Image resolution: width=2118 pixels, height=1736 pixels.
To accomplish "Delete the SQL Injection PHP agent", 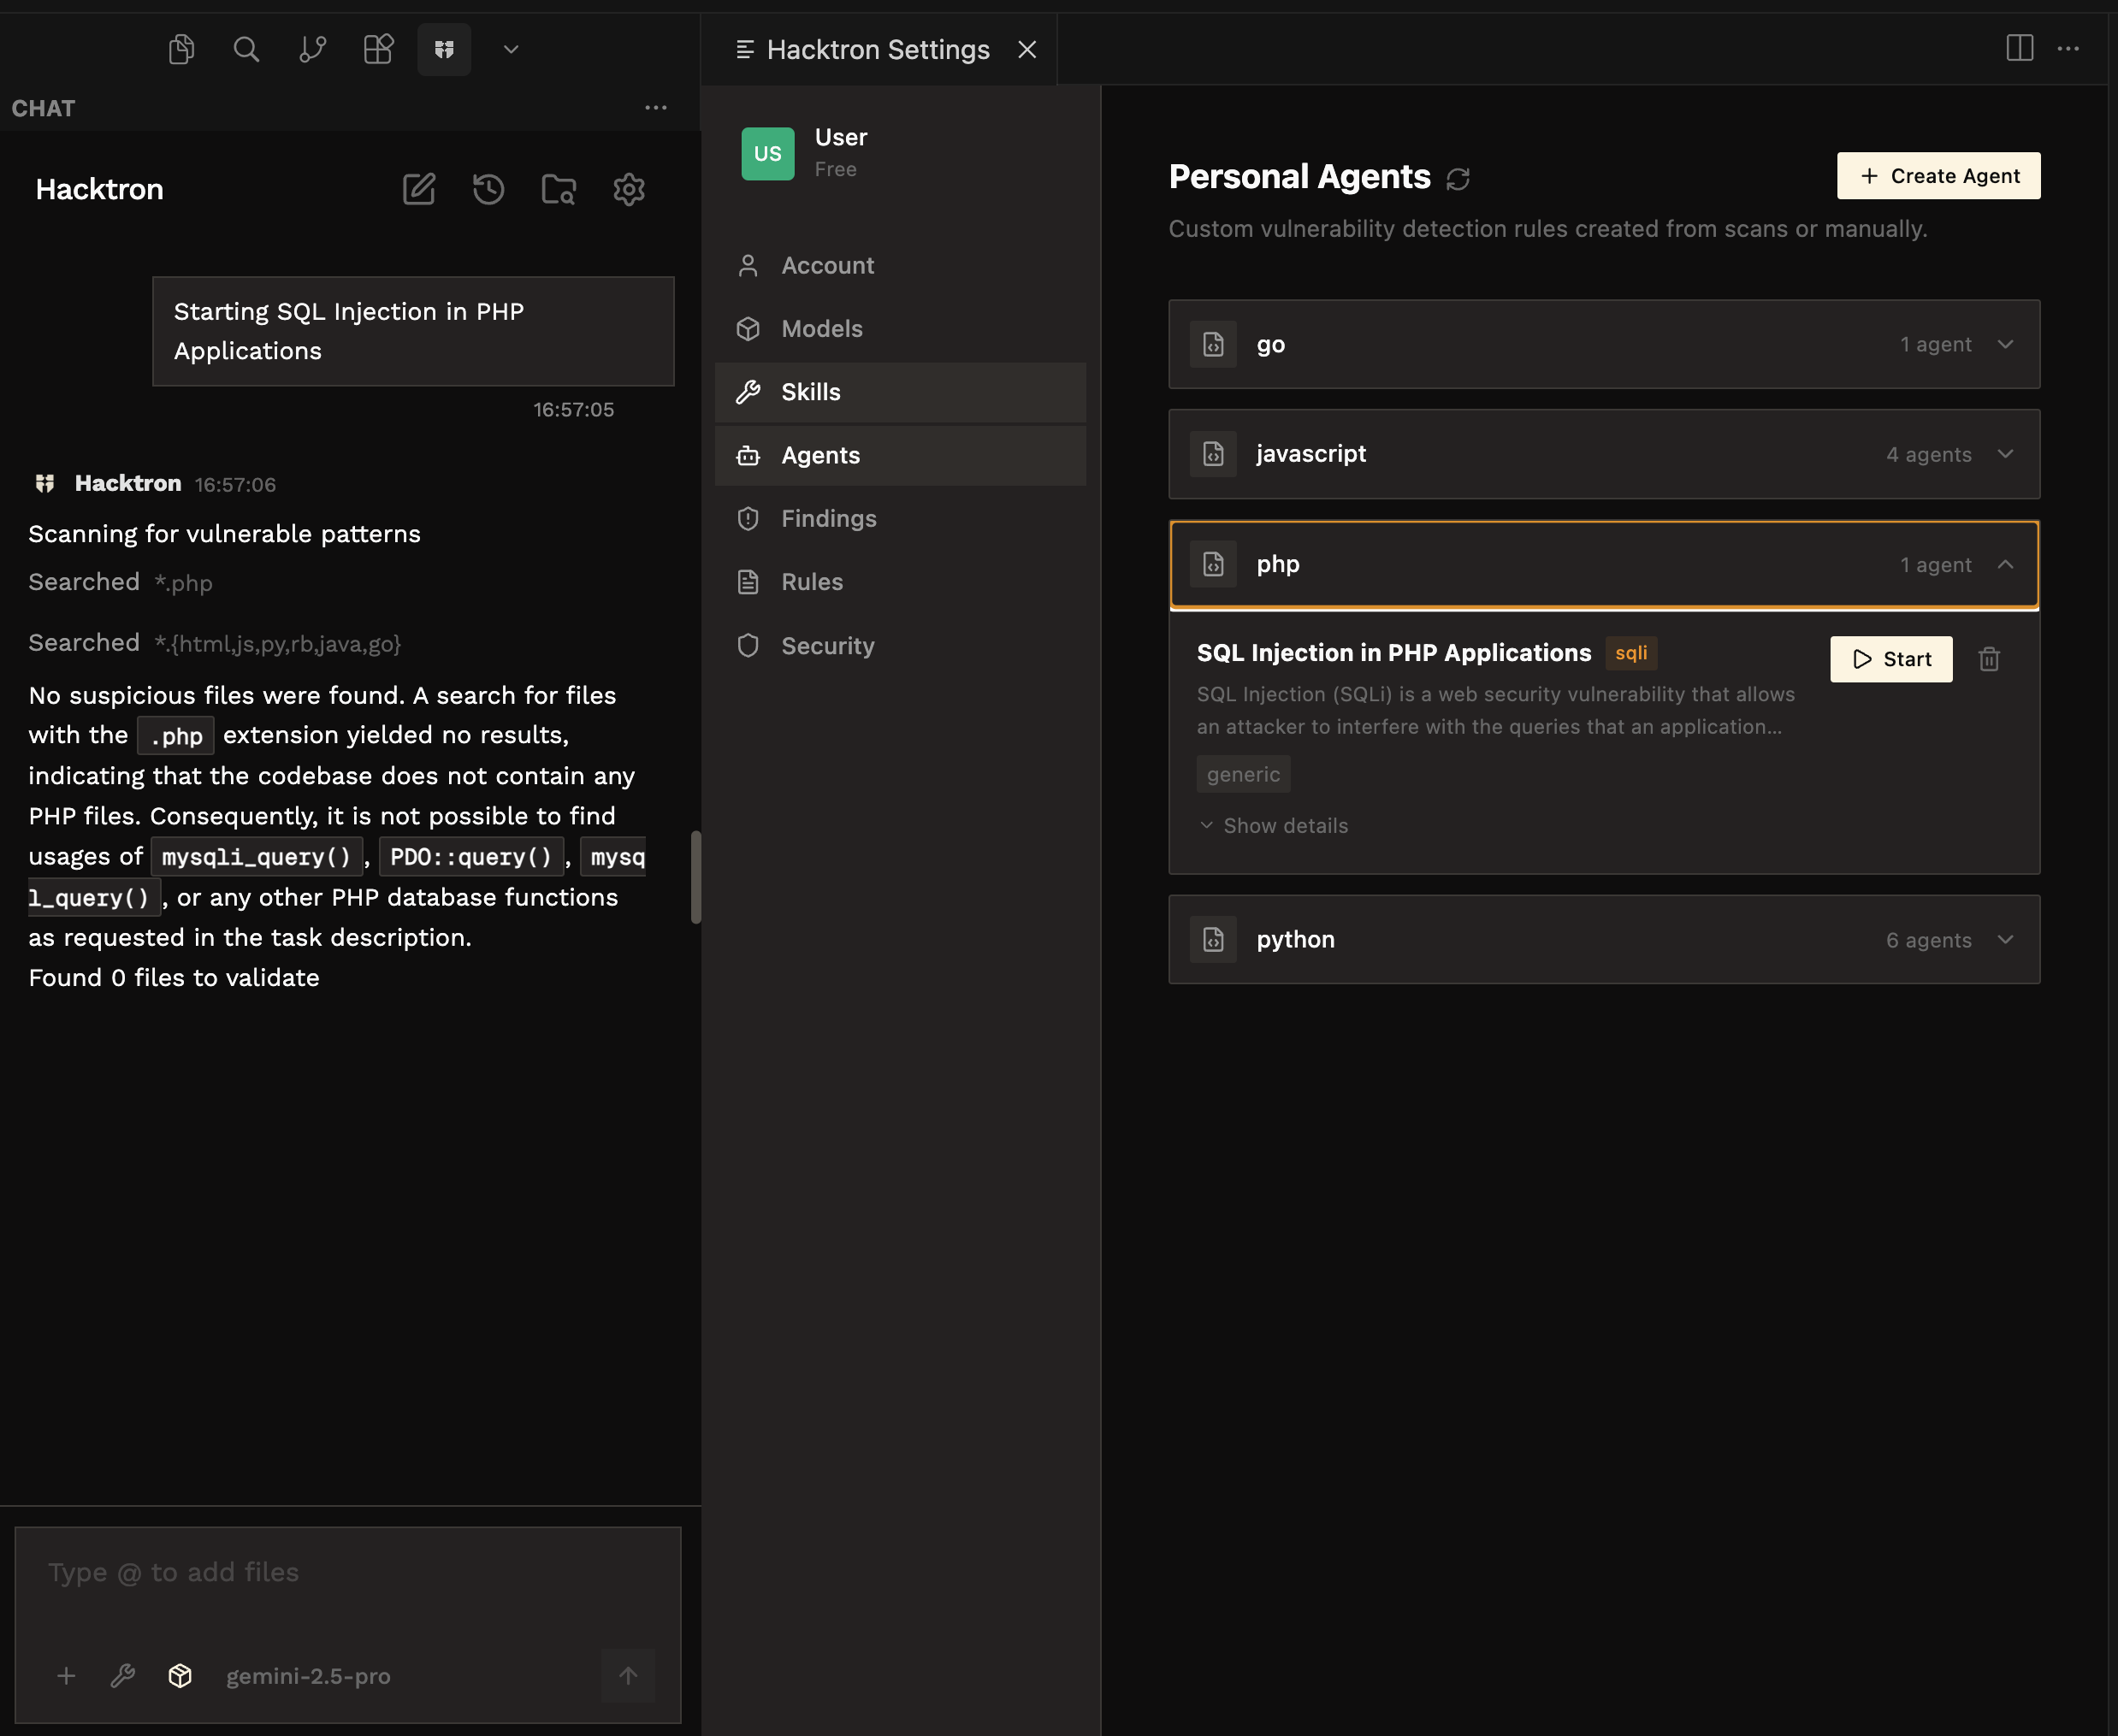I will pyautogui.click(x=1988, y=659).
